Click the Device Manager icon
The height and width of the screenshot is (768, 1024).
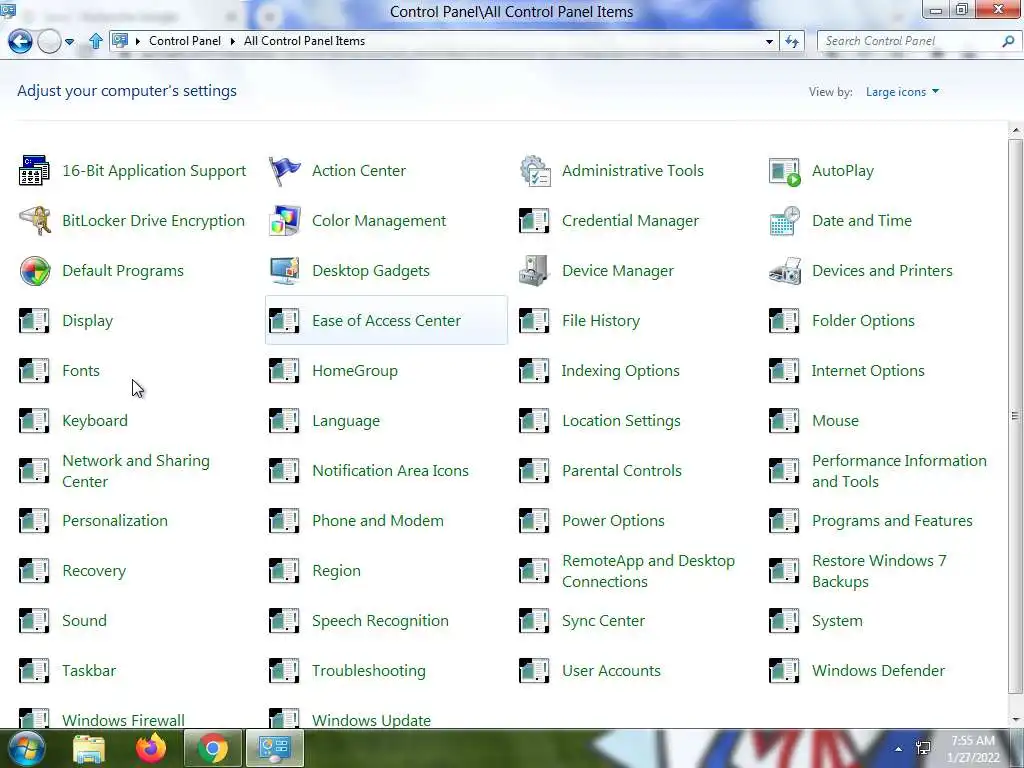click(534, 271)
